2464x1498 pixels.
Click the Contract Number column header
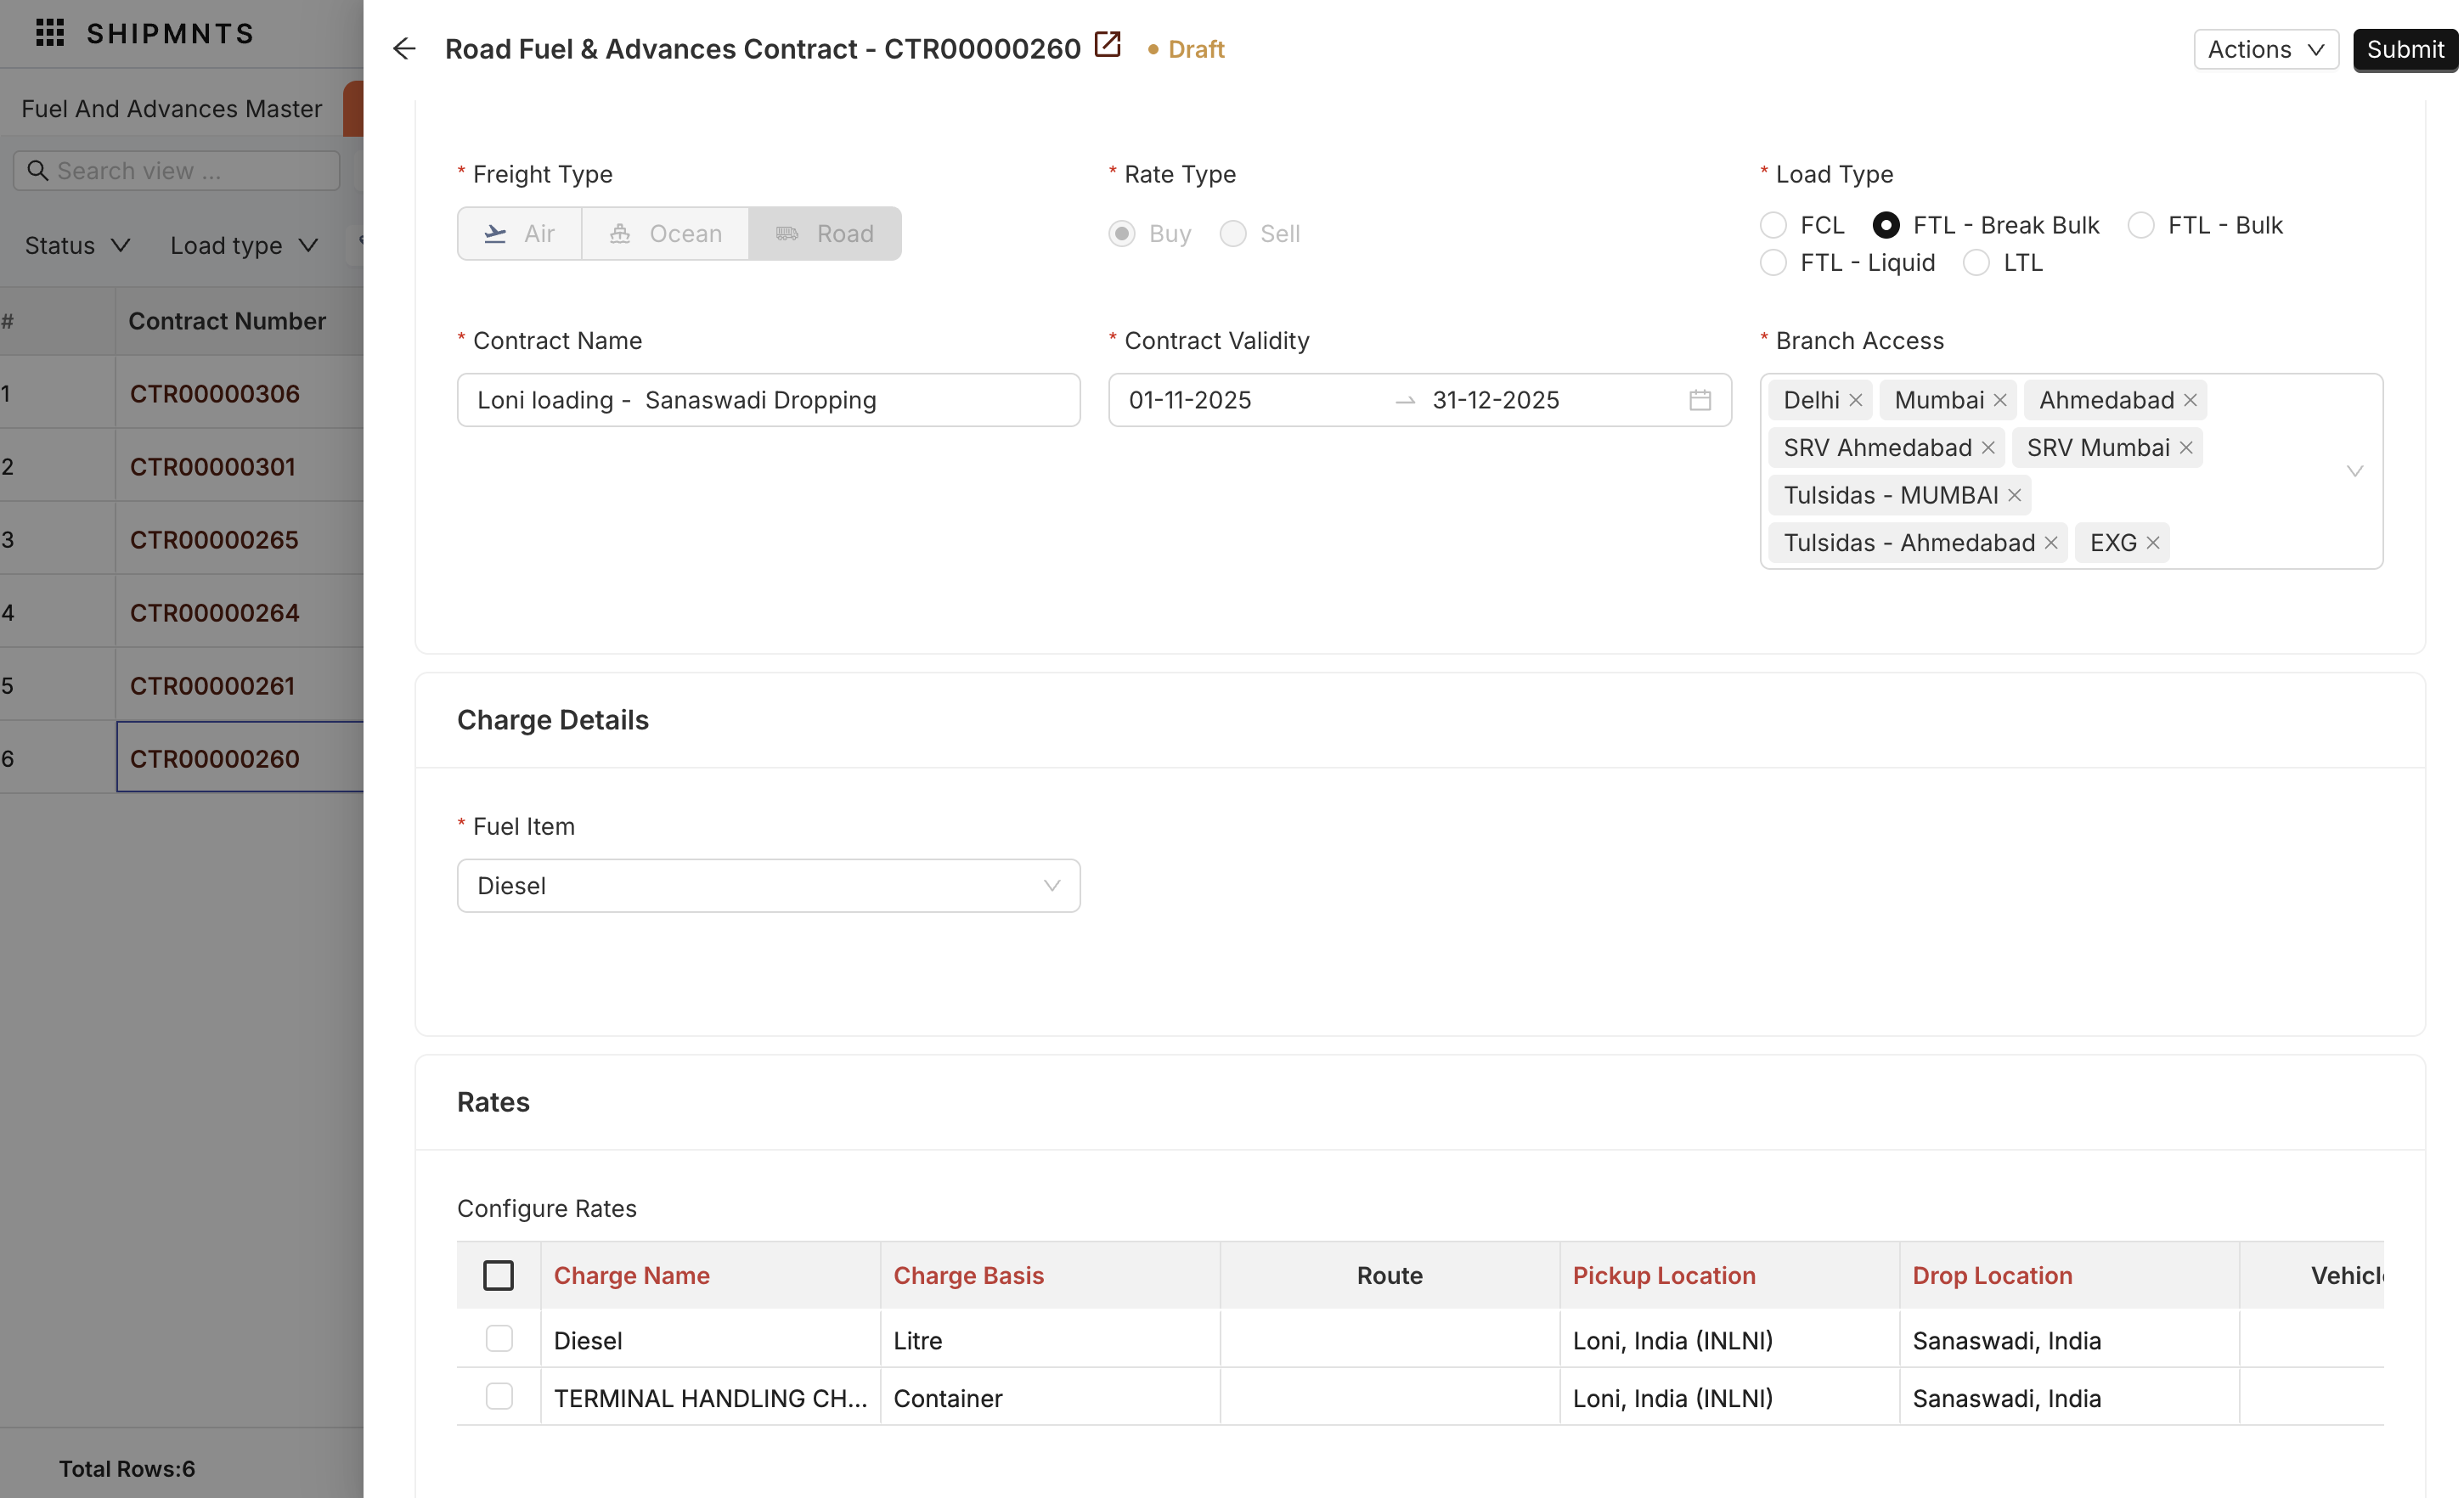227,321
